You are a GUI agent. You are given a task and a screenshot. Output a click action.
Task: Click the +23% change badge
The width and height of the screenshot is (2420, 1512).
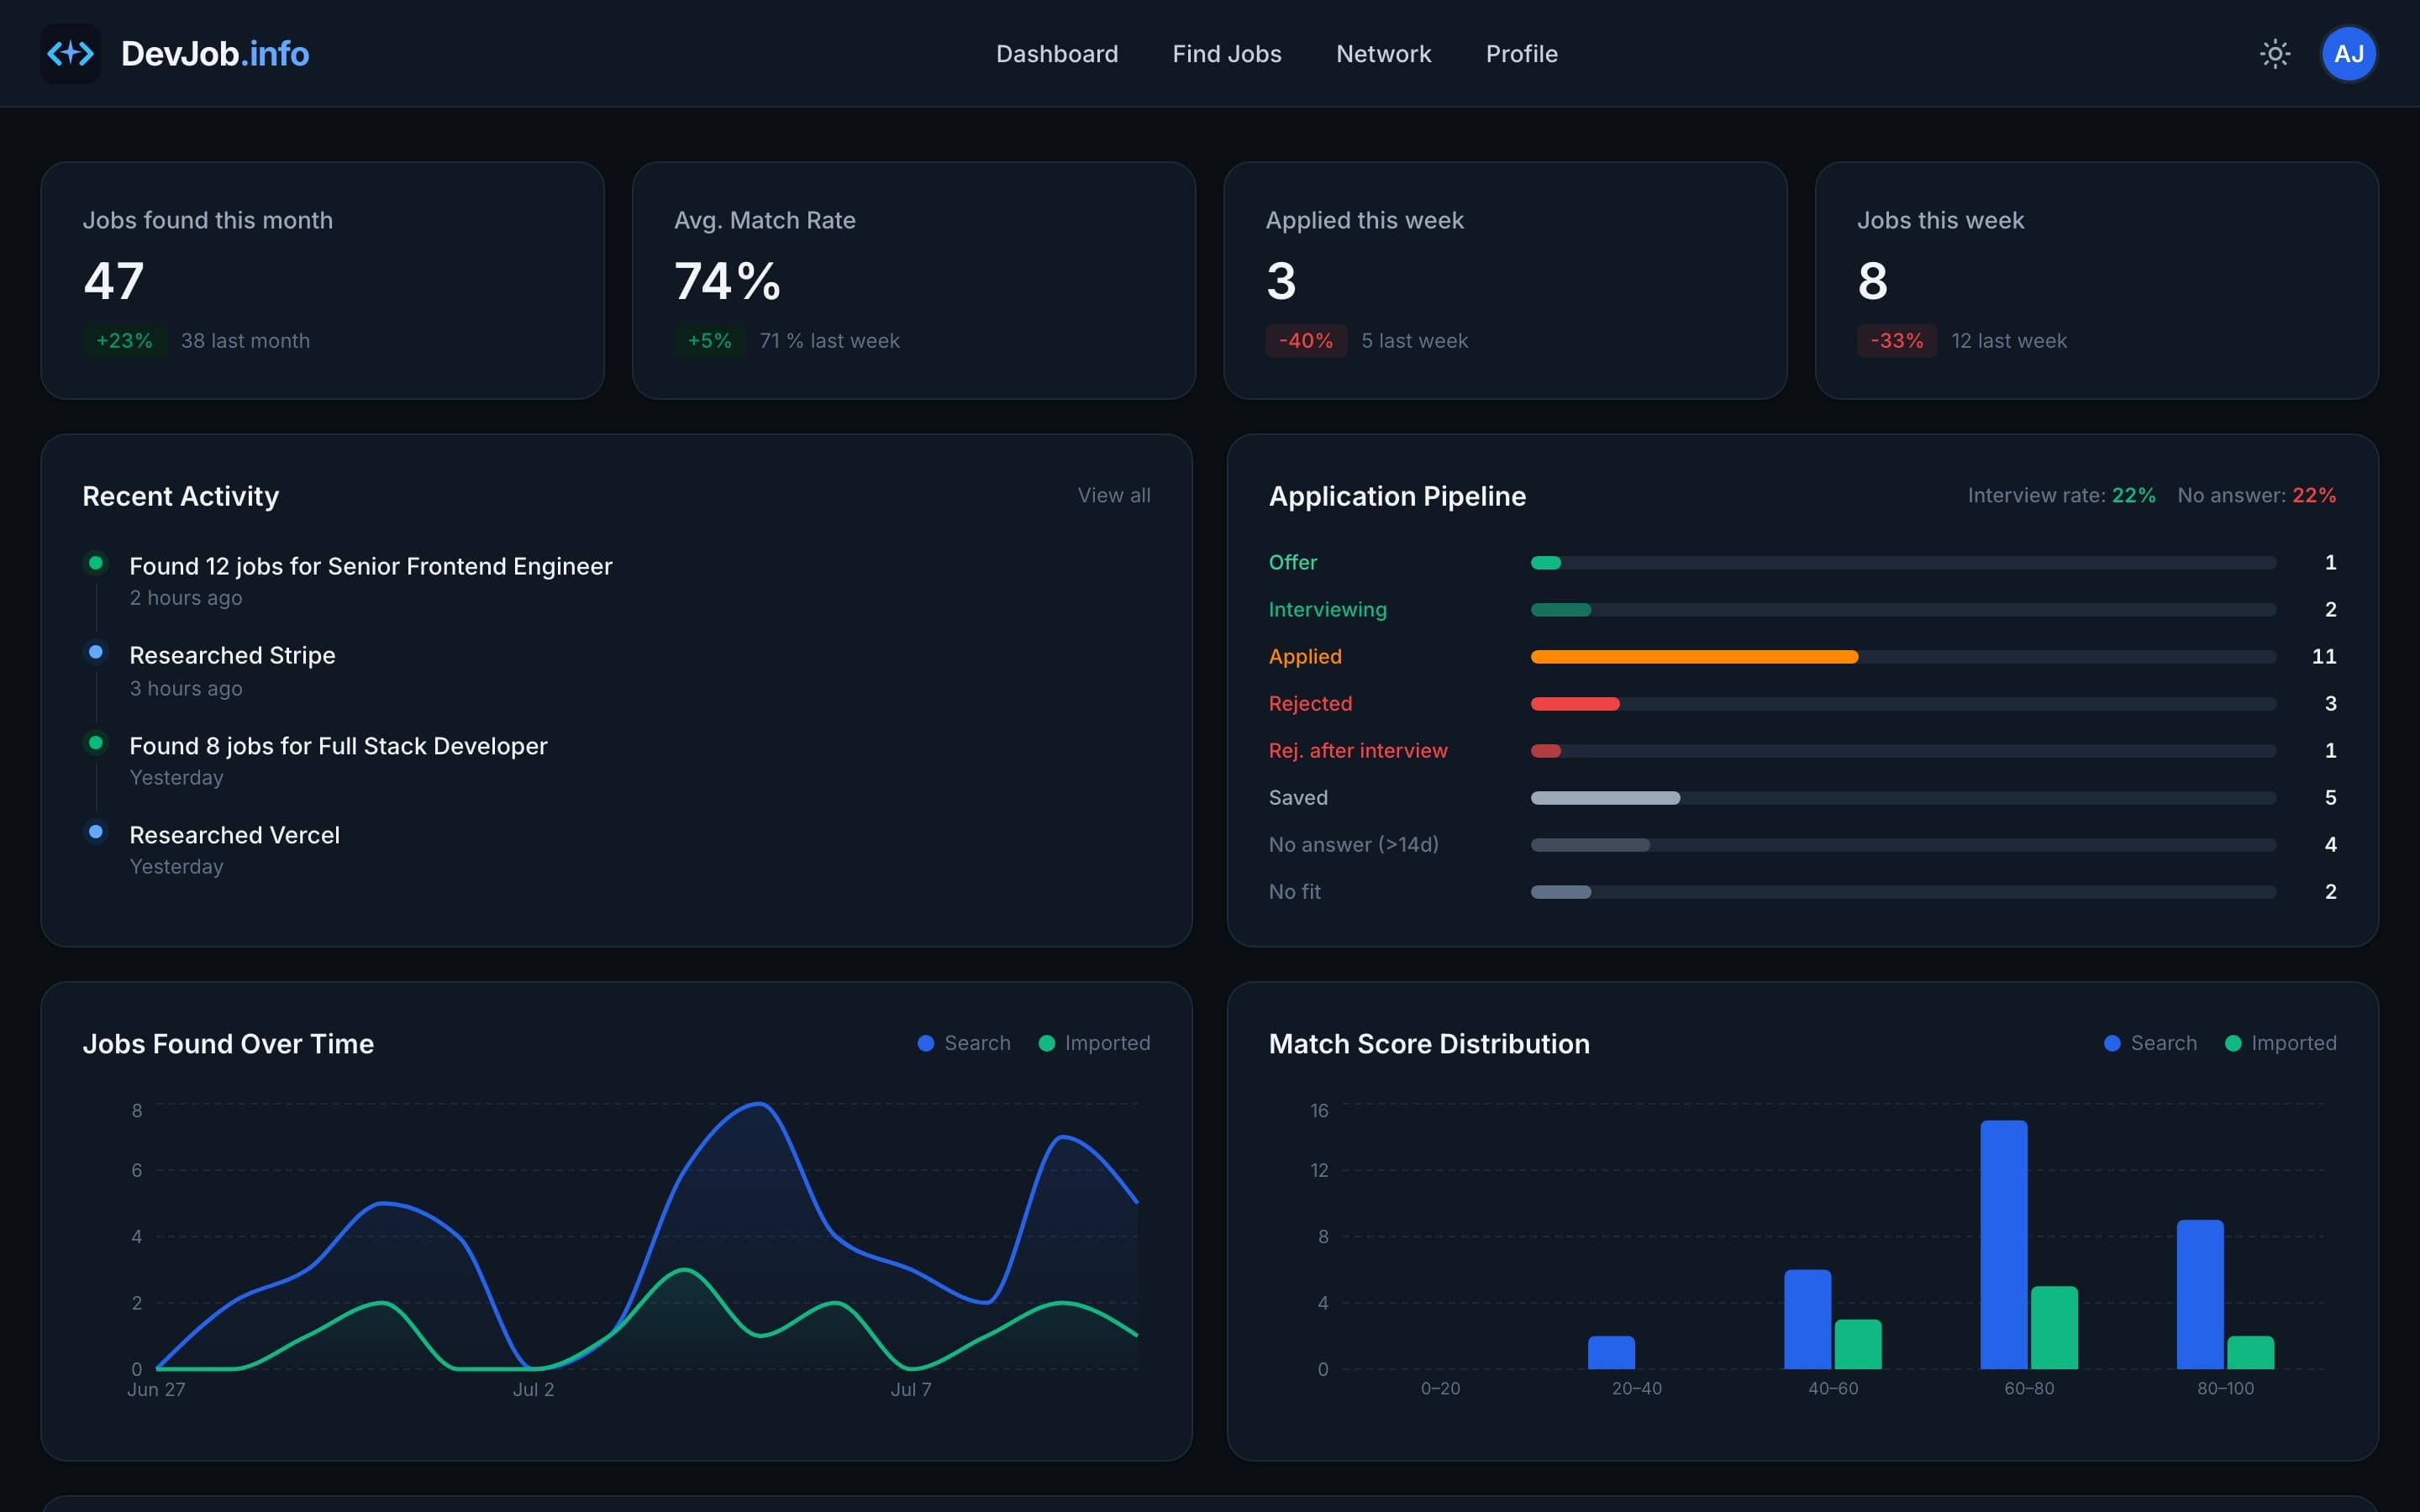(x=124, y=341)
